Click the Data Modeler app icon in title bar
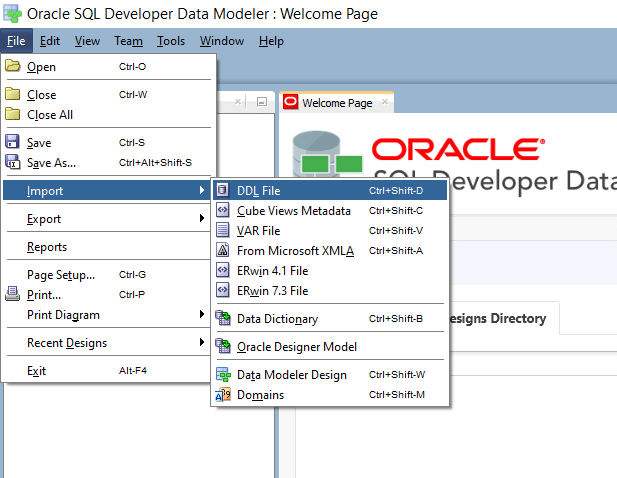Image resolution: width=617 pixels, height=478 pixels. click(x=12, y=13)
